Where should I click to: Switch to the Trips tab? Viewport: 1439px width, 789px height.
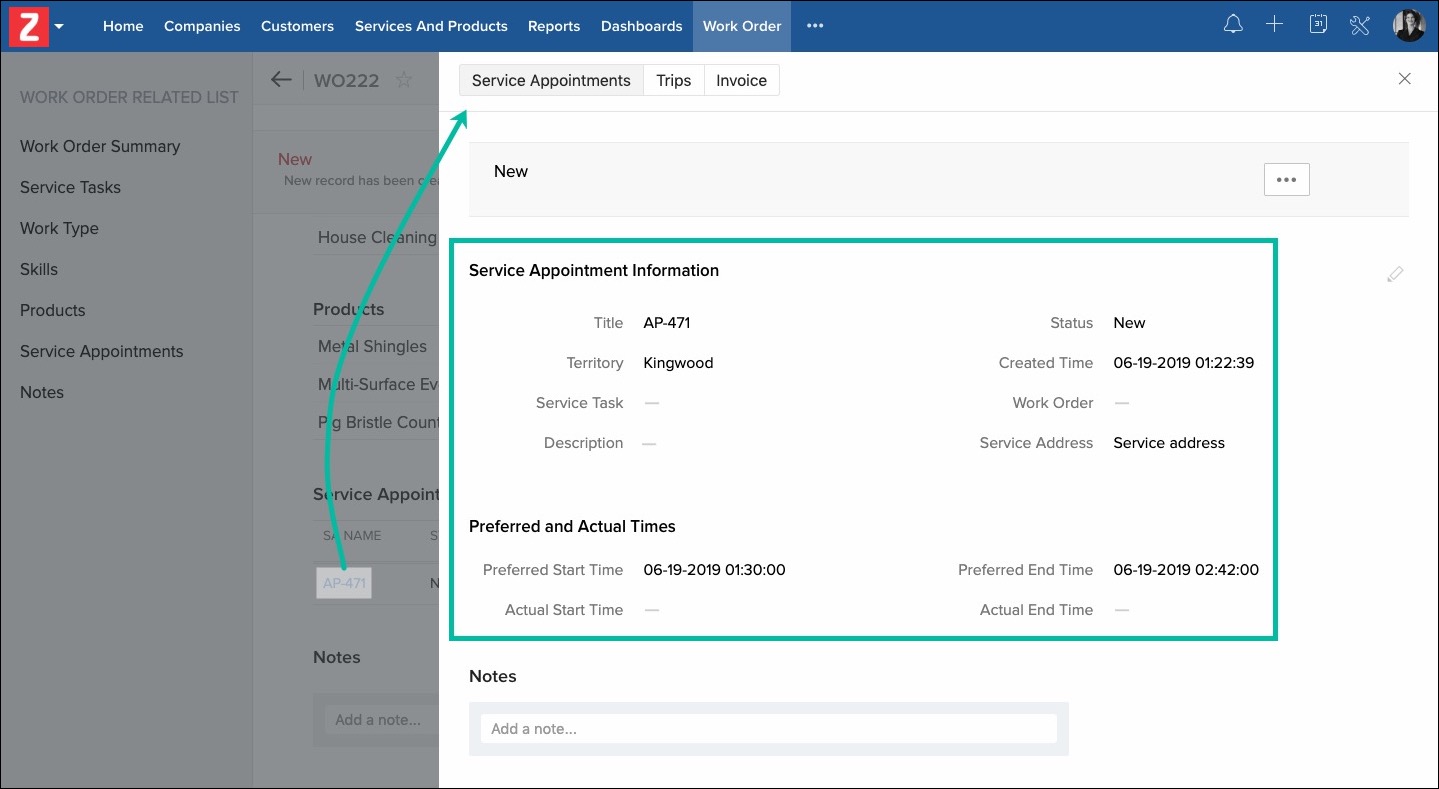(x=673, y=81)
